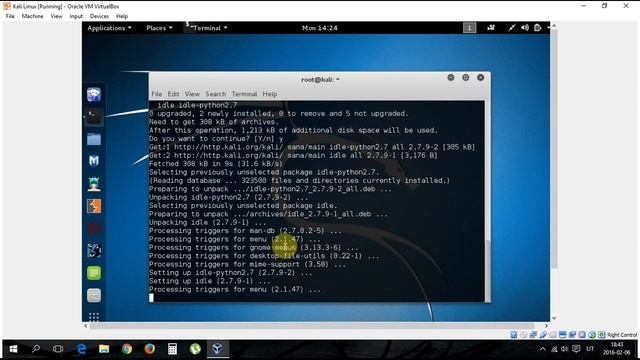
Task: Open the green chat application in dock
Action: click(x=94, y=273)
